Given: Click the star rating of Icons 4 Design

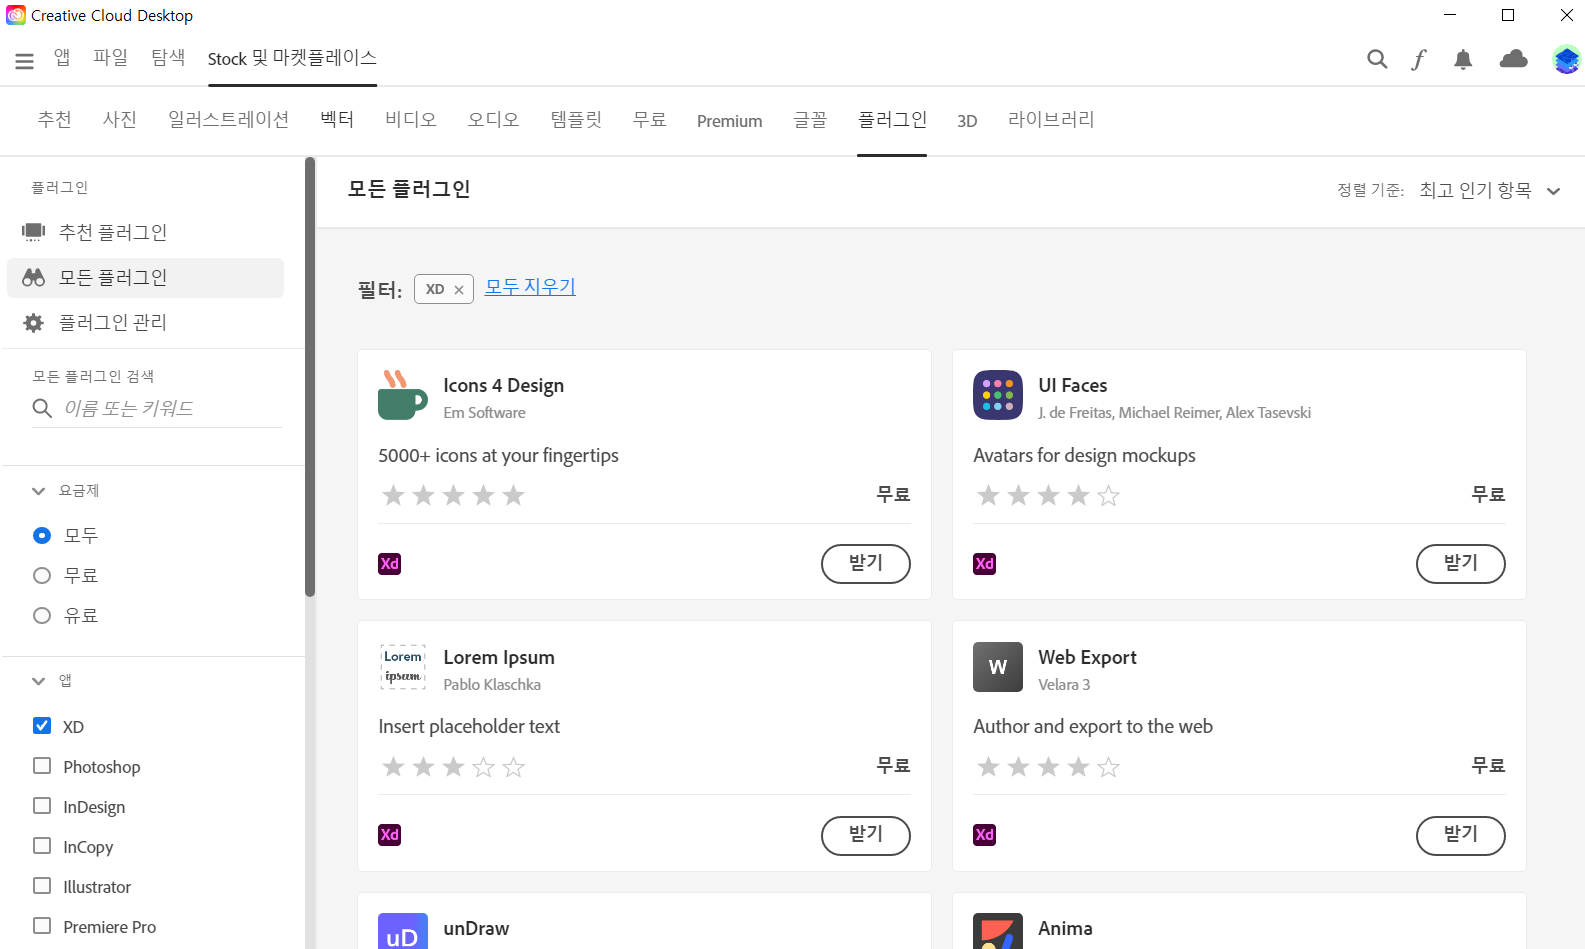Looking at the screenshot, I should click(453, 495).
